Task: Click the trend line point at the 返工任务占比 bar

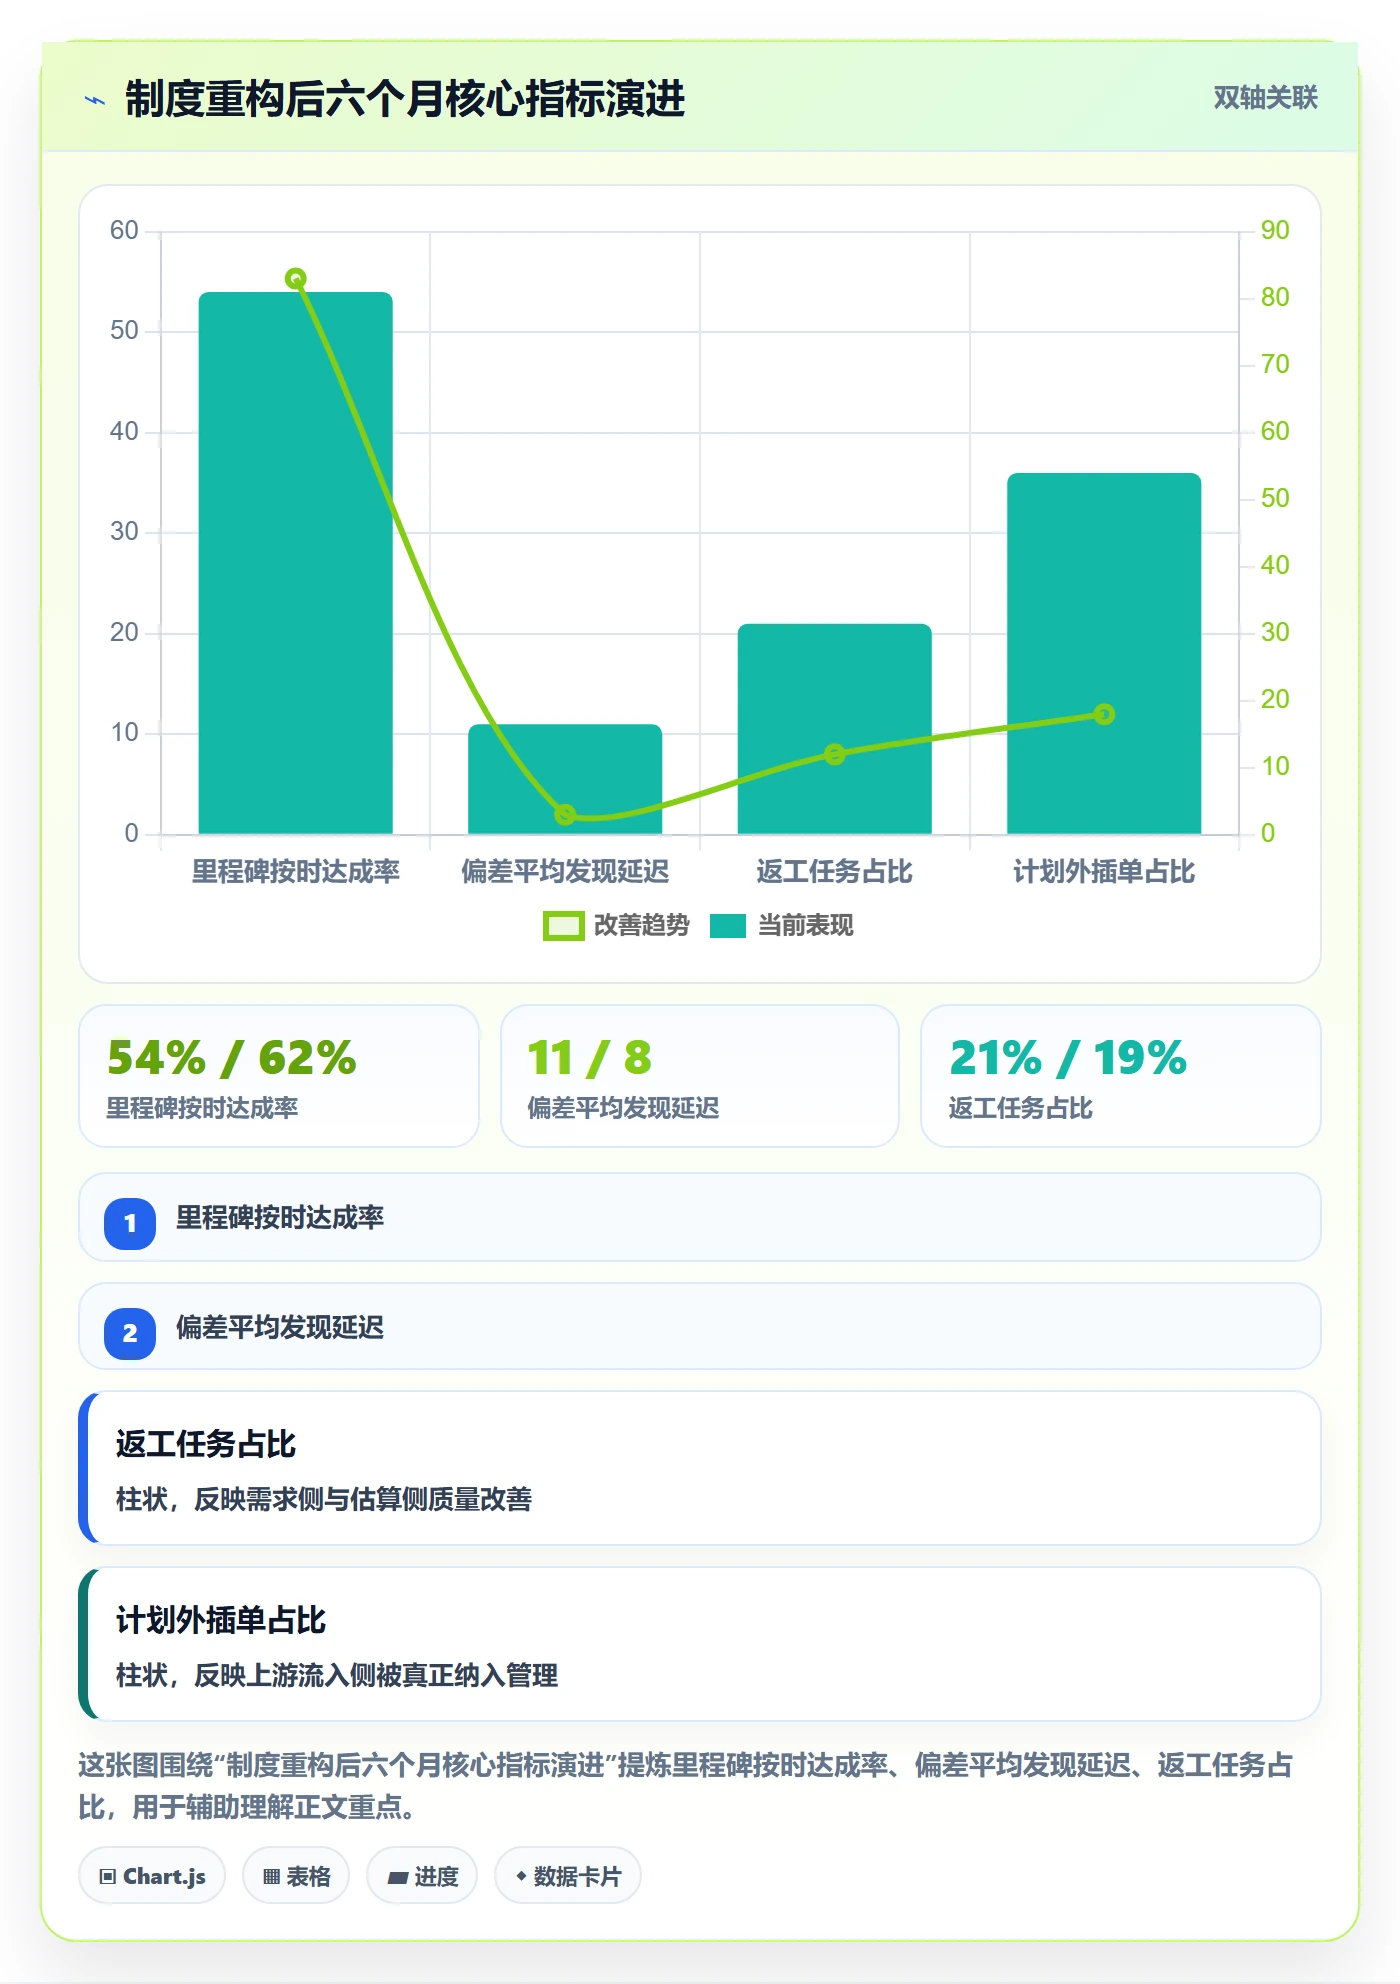Action: point(835,754)
